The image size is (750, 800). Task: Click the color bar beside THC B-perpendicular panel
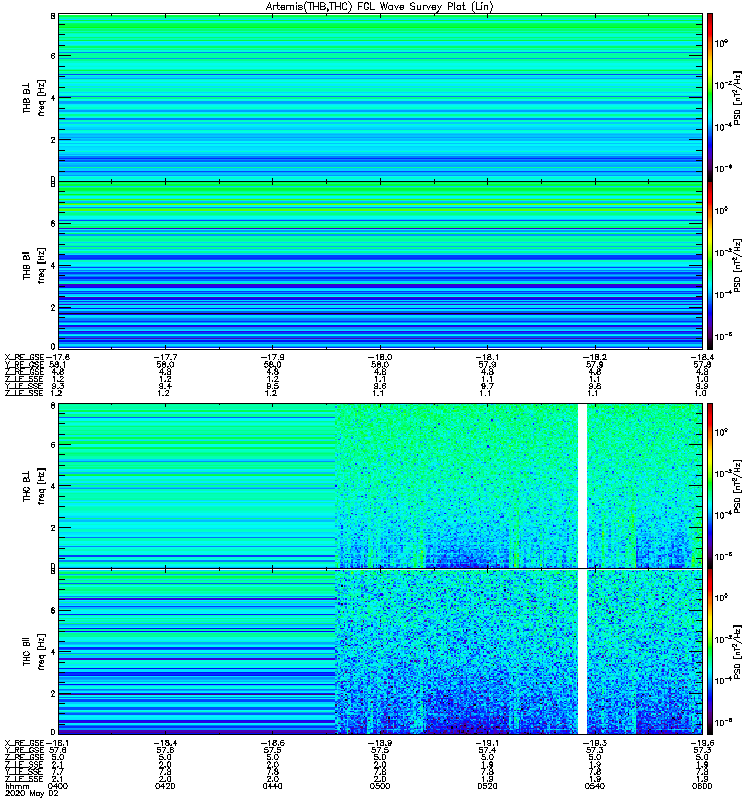710,486
